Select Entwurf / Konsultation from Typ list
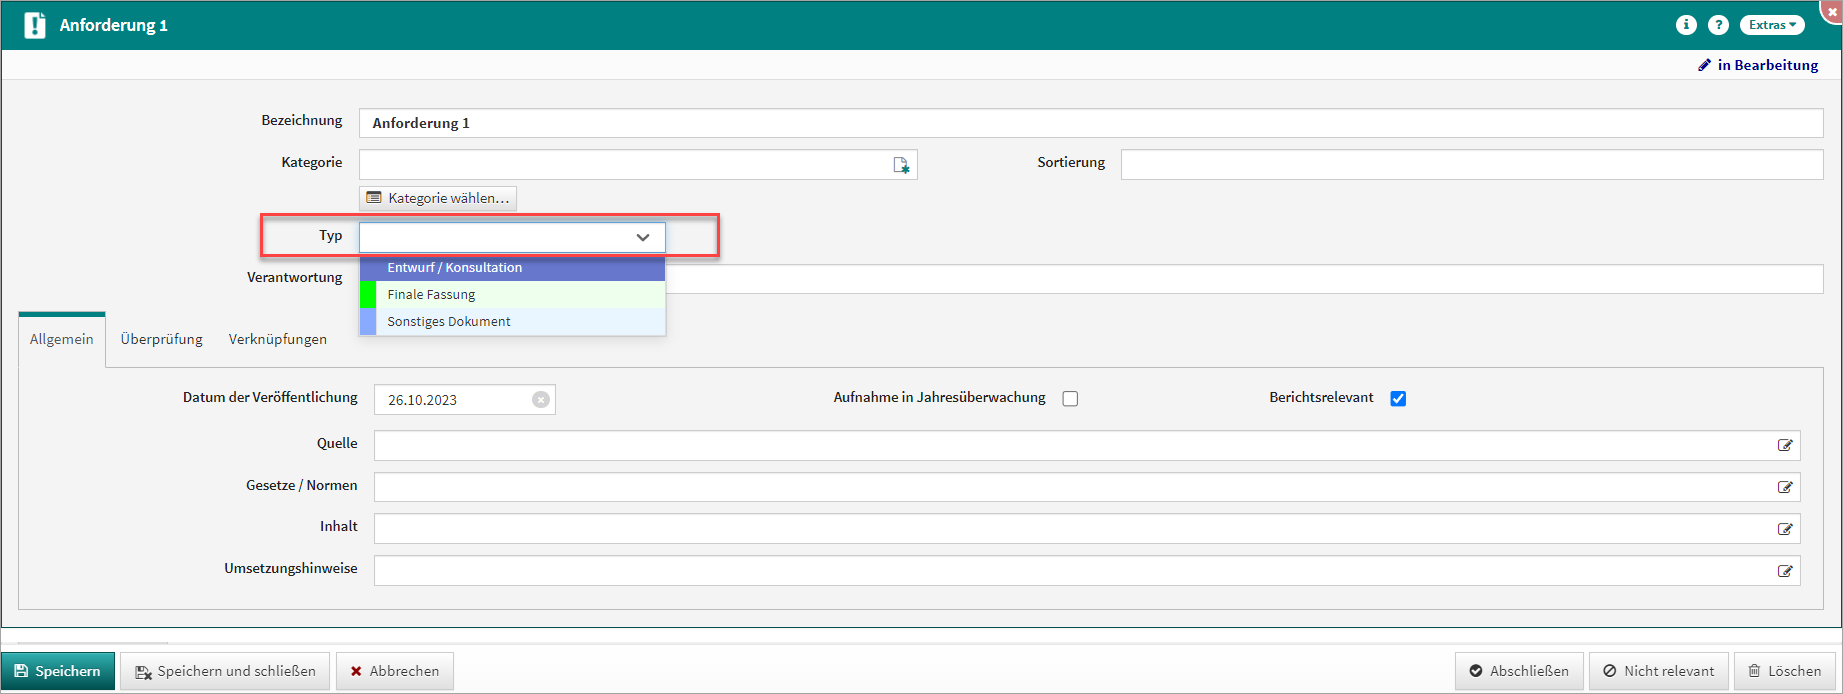The width and height of the screenshot is (1843, 694). (x=455, y=268)
